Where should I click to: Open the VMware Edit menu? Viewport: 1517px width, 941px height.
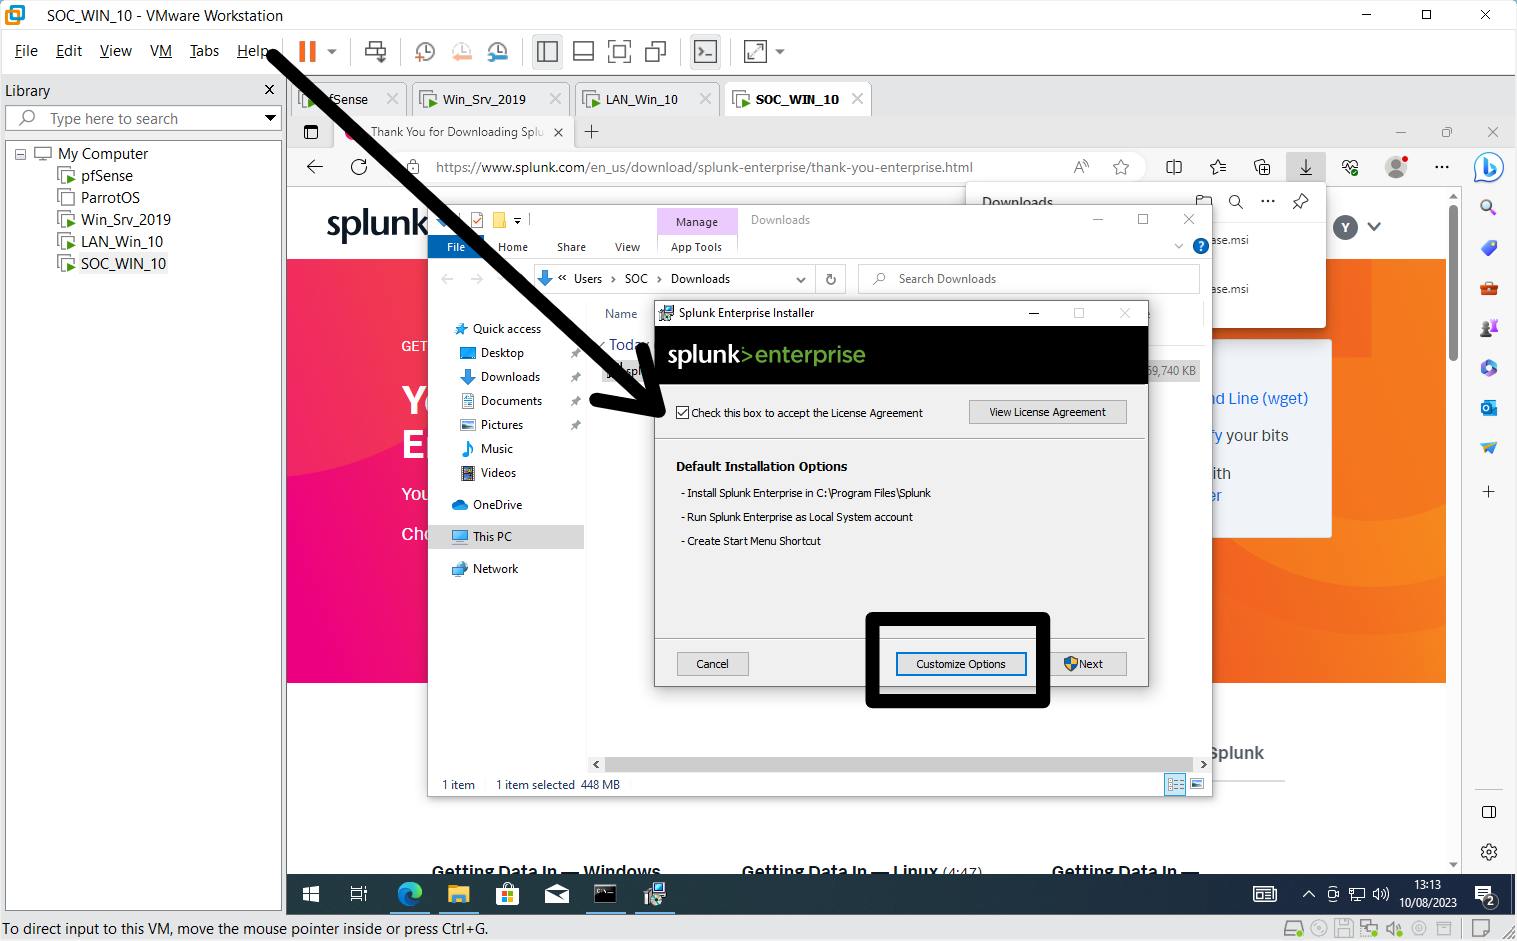click(x=69, y=51)
